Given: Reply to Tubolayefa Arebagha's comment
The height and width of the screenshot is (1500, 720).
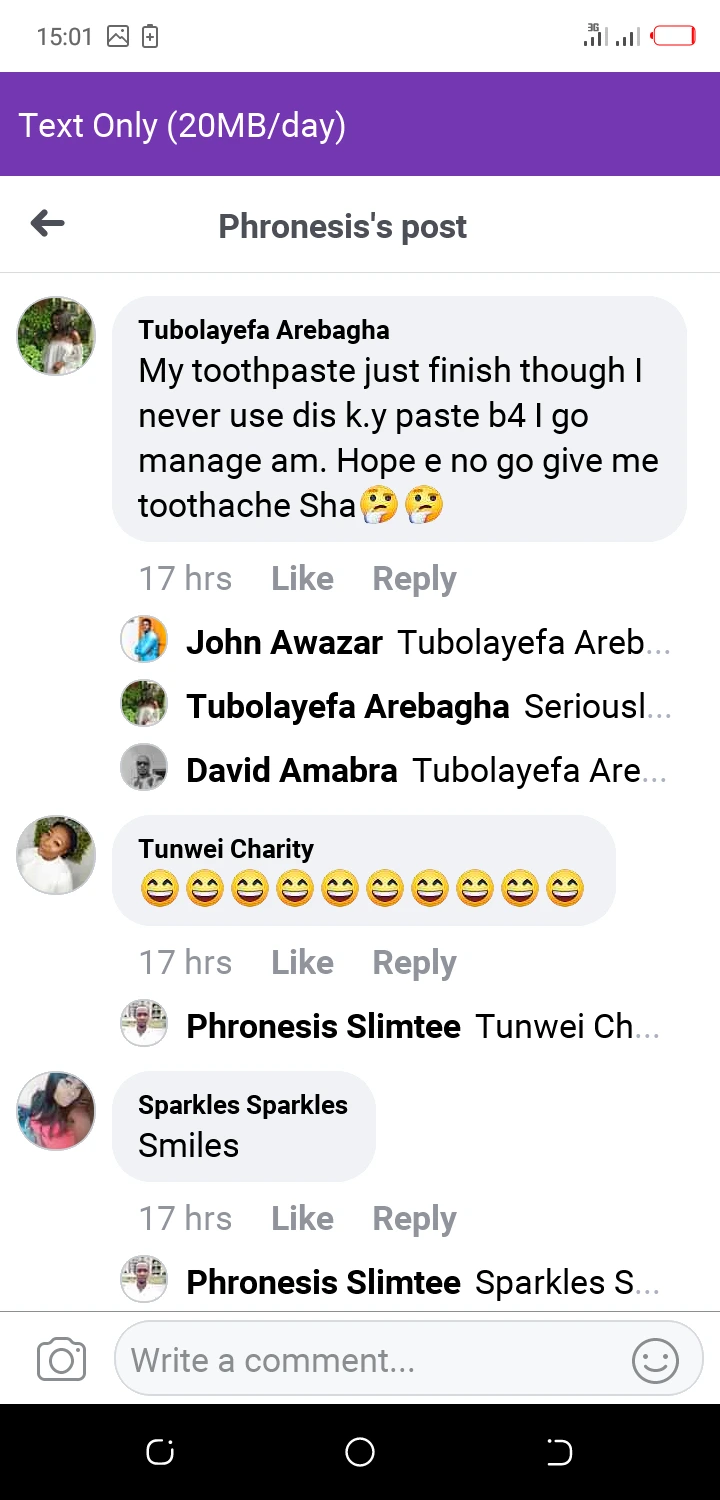Looking at the screenshot, I should click(414, 579).
